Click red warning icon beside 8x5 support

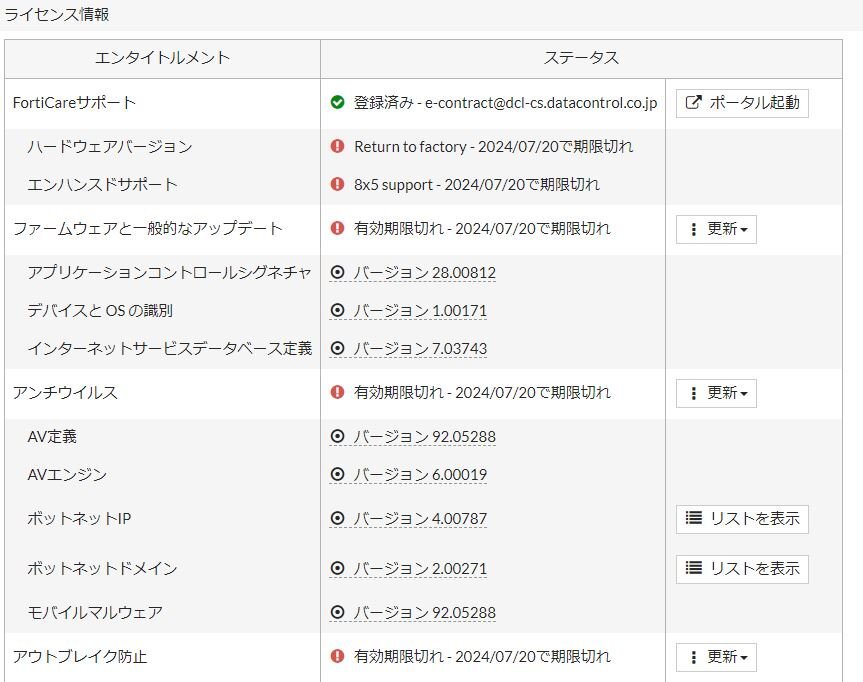tap(337, 185)
